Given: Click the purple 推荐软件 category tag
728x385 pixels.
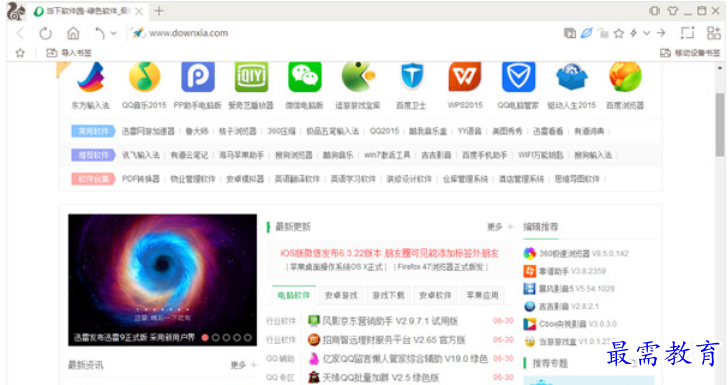Looking at the screenshot, I should coord(93,155).
